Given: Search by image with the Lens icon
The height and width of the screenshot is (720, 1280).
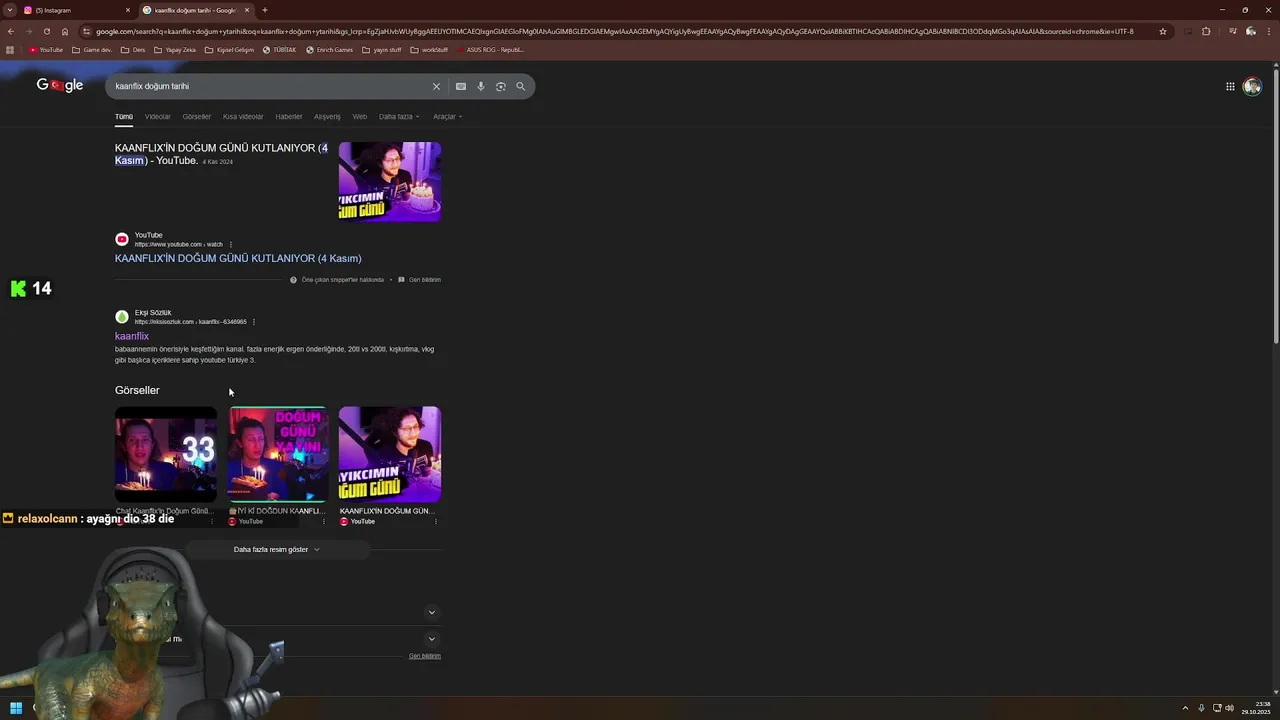Looking at the screenshot, I should (501, 86).
